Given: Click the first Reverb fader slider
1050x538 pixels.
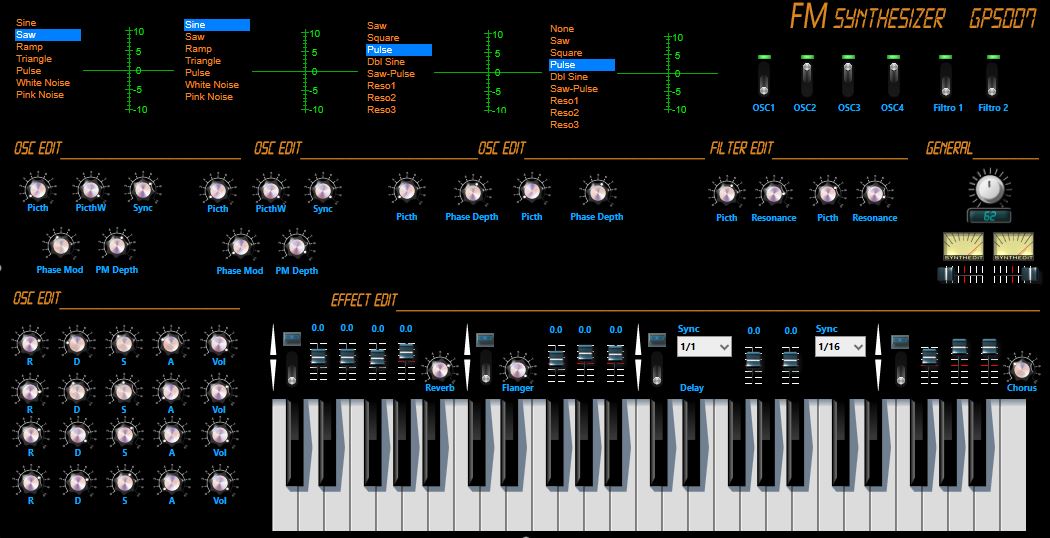Looking at the screenshot, I should point(318,353).
